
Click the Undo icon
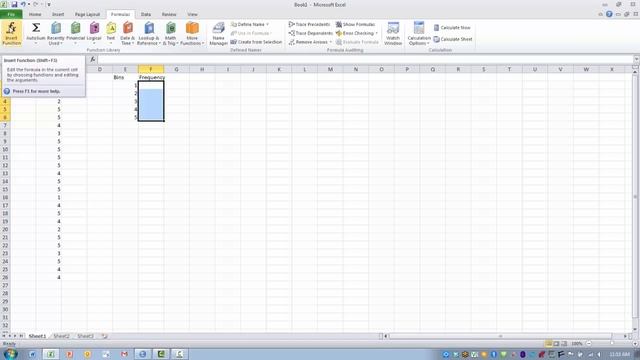[x=23, y=4]
